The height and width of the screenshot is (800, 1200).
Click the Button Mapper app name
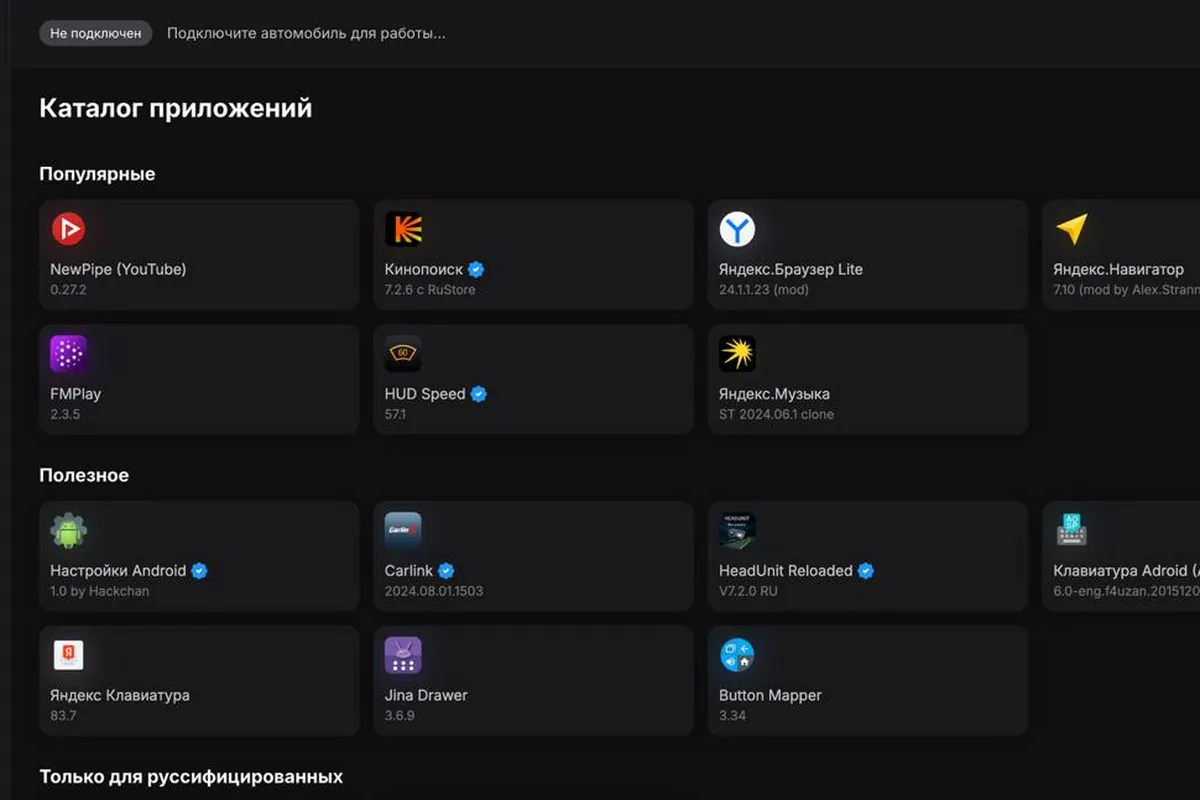pyautogui.click(x=770, y=695)
